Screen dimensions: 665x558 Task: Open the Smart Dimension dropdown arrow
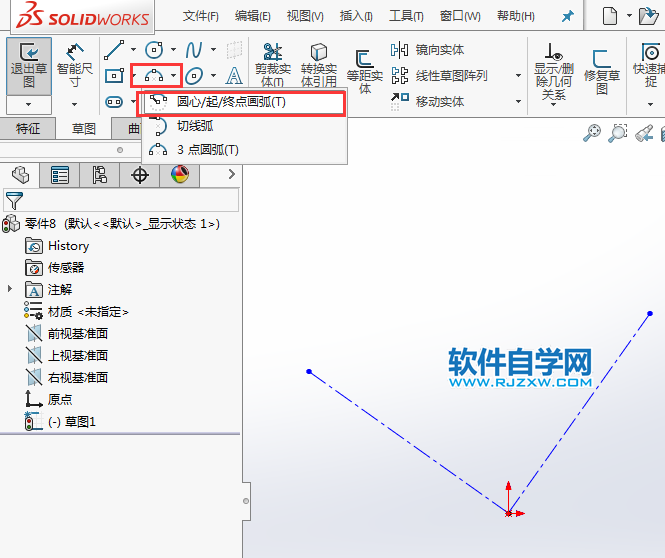(x=75, y=104)
